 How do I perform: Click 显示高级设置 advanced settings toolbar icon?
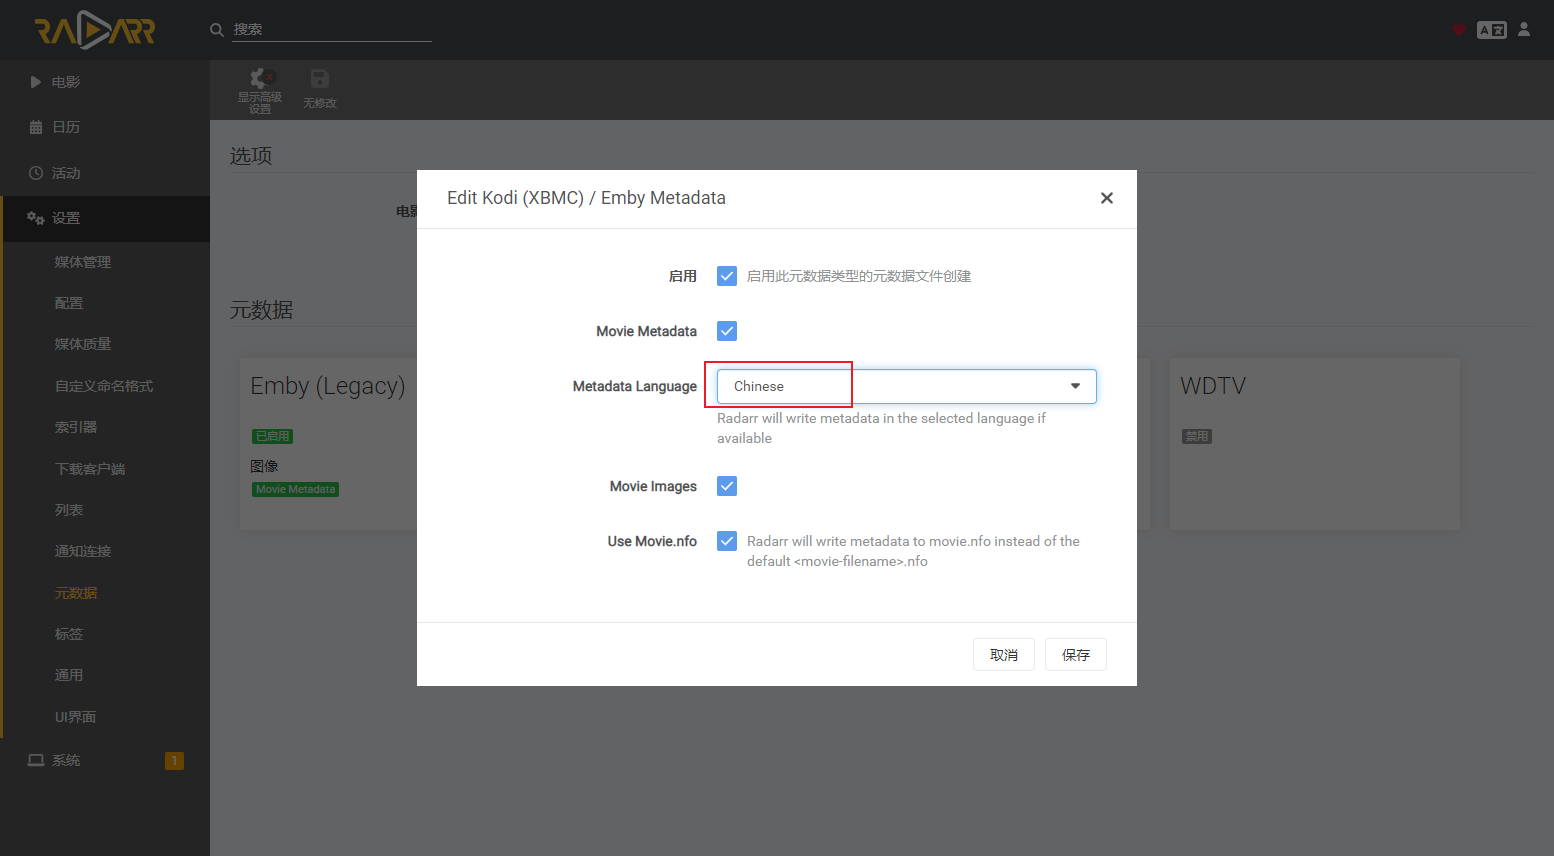260,90
